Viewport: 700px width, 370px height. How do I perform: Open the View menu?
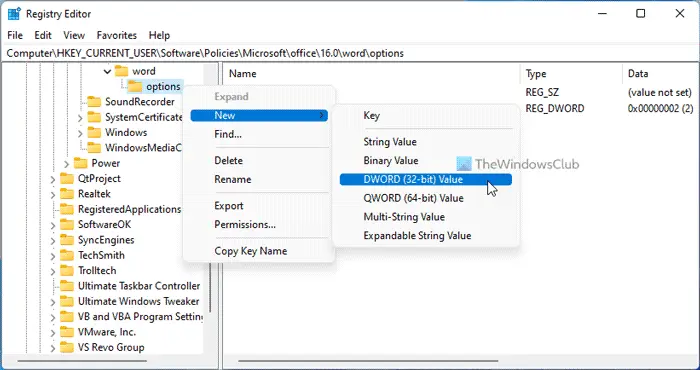pos(74,35)
